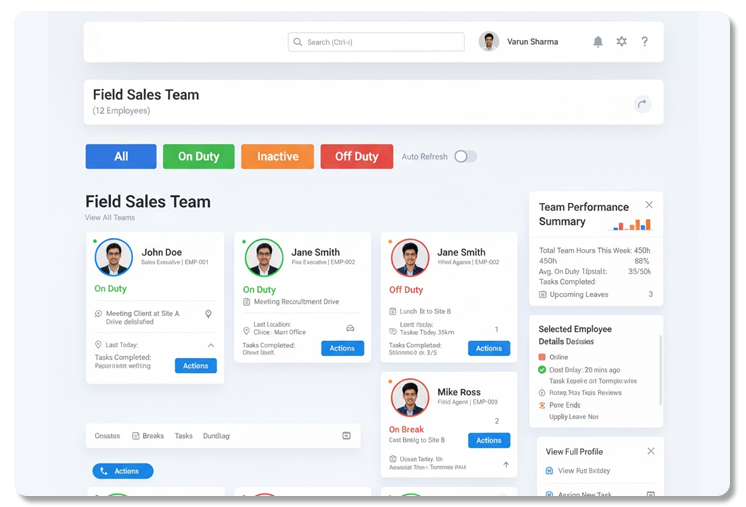Show Inactive employees
The width and height of the screenshot is (746, 507).
click(x=277, y=156)
